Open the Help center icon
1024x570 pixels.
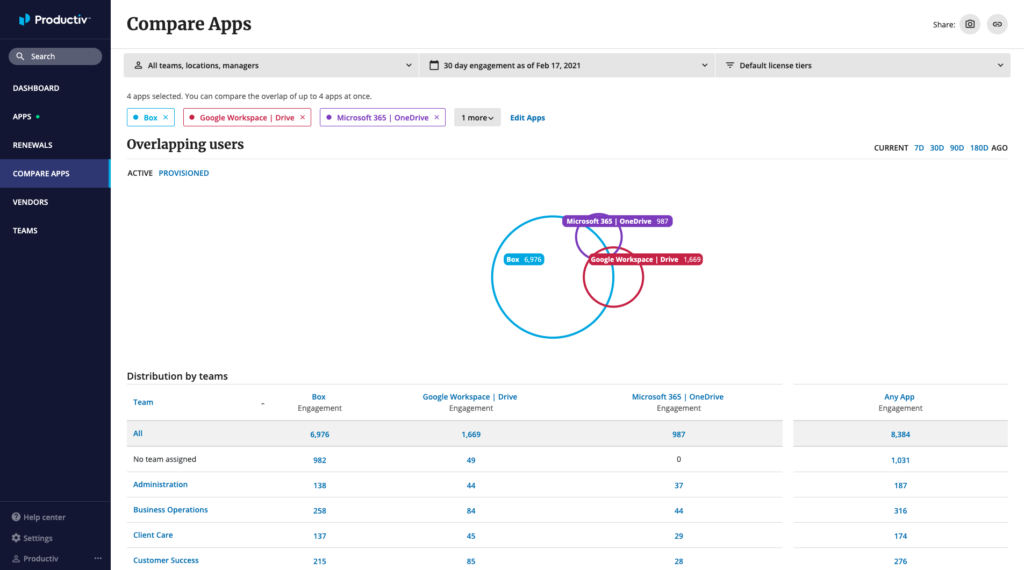pos(16,517)
